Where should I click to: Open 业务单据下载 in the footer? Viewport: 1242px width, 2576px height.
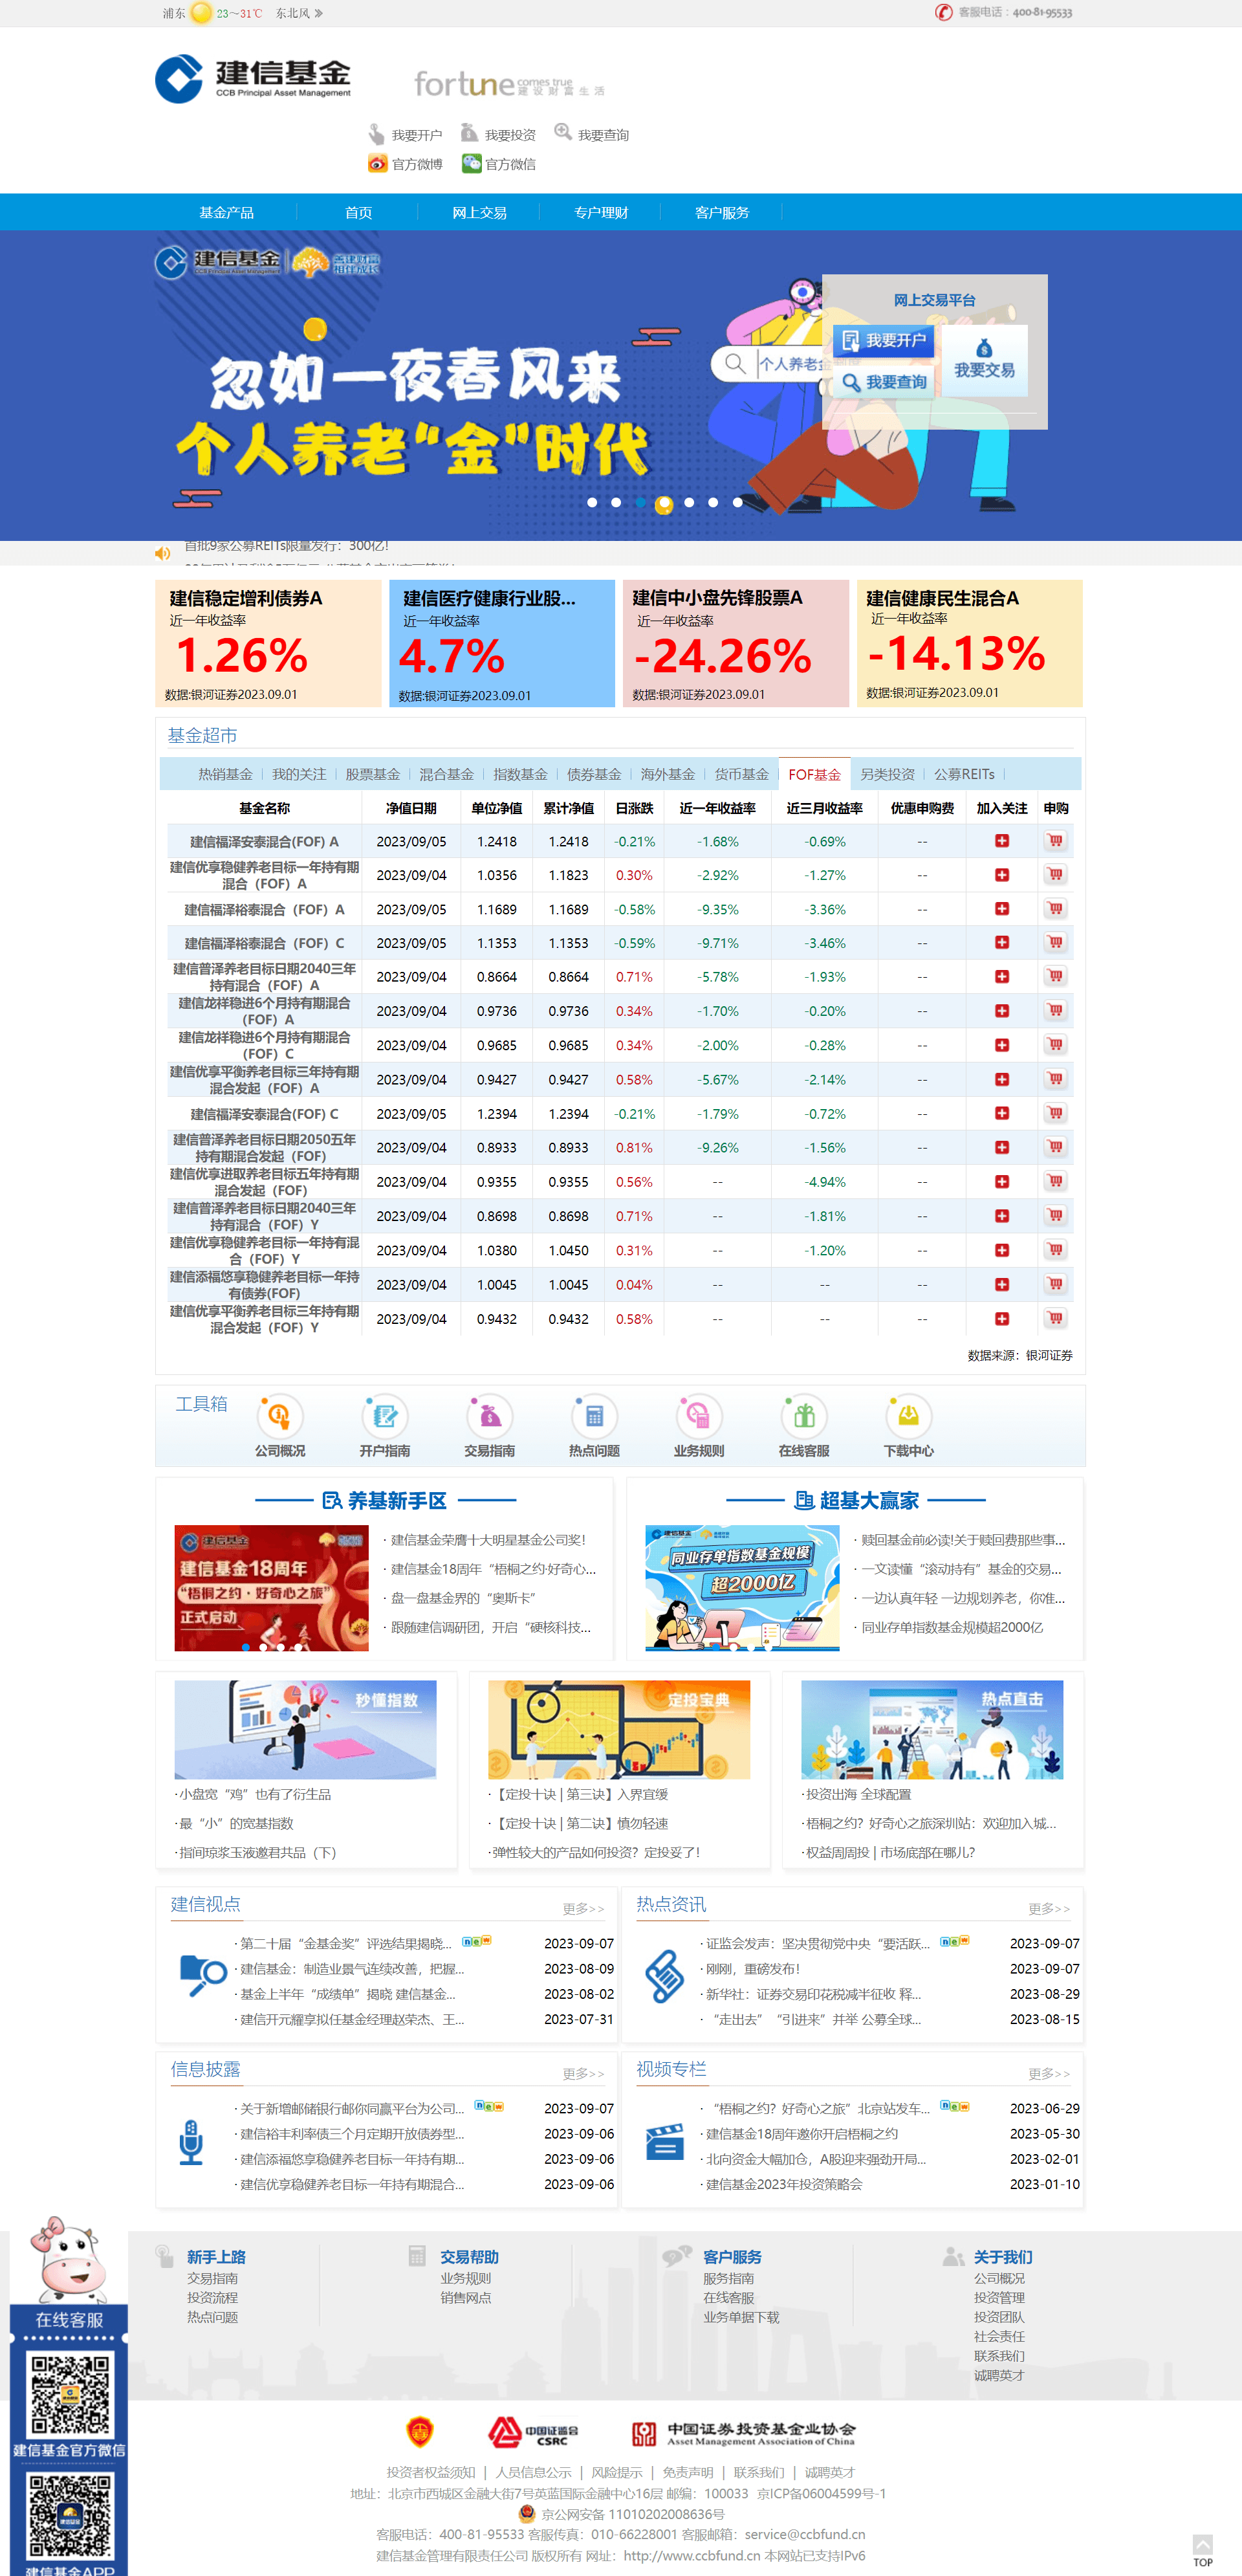click(741, 2317)
